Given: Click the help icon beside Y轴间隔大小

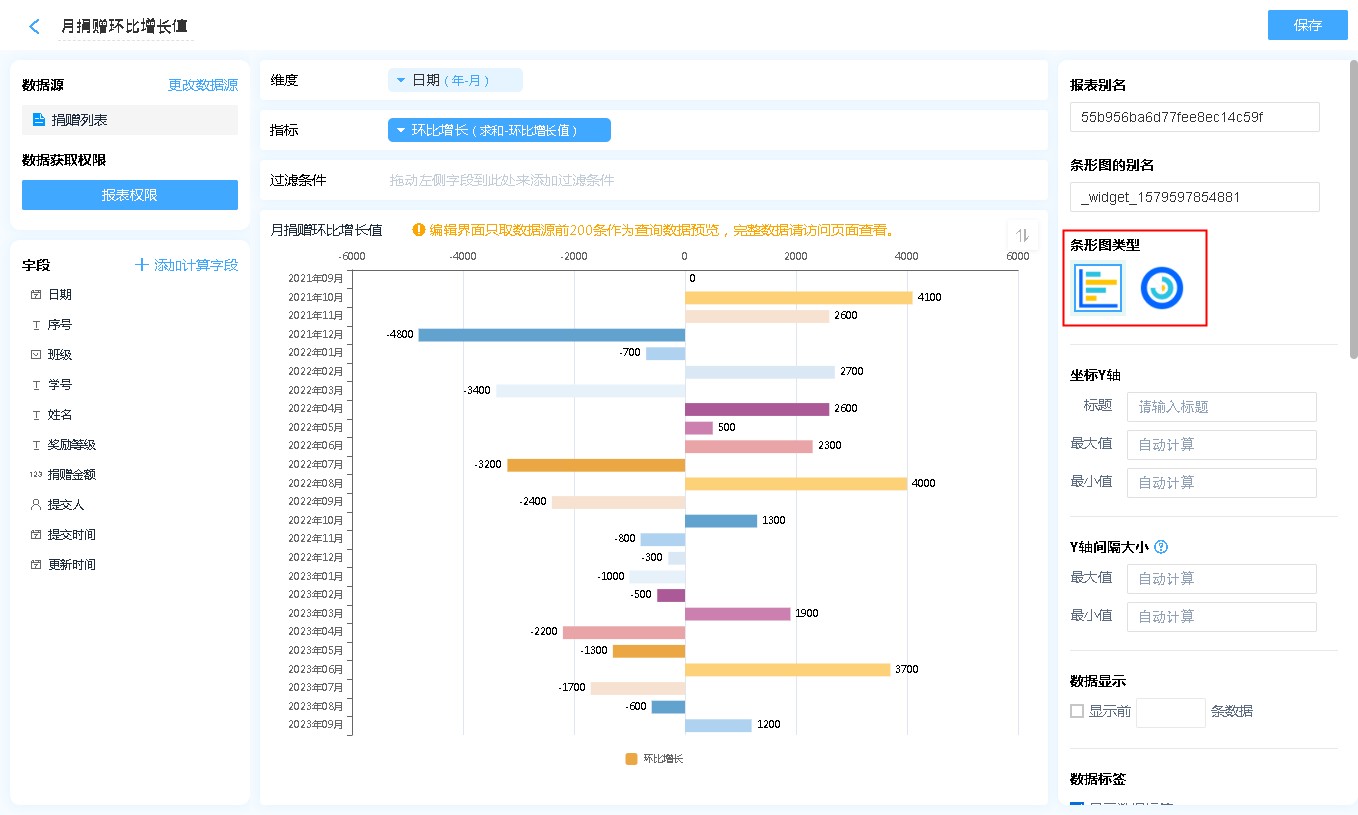Looking at the screenshot, I should tap(1161, 547).
